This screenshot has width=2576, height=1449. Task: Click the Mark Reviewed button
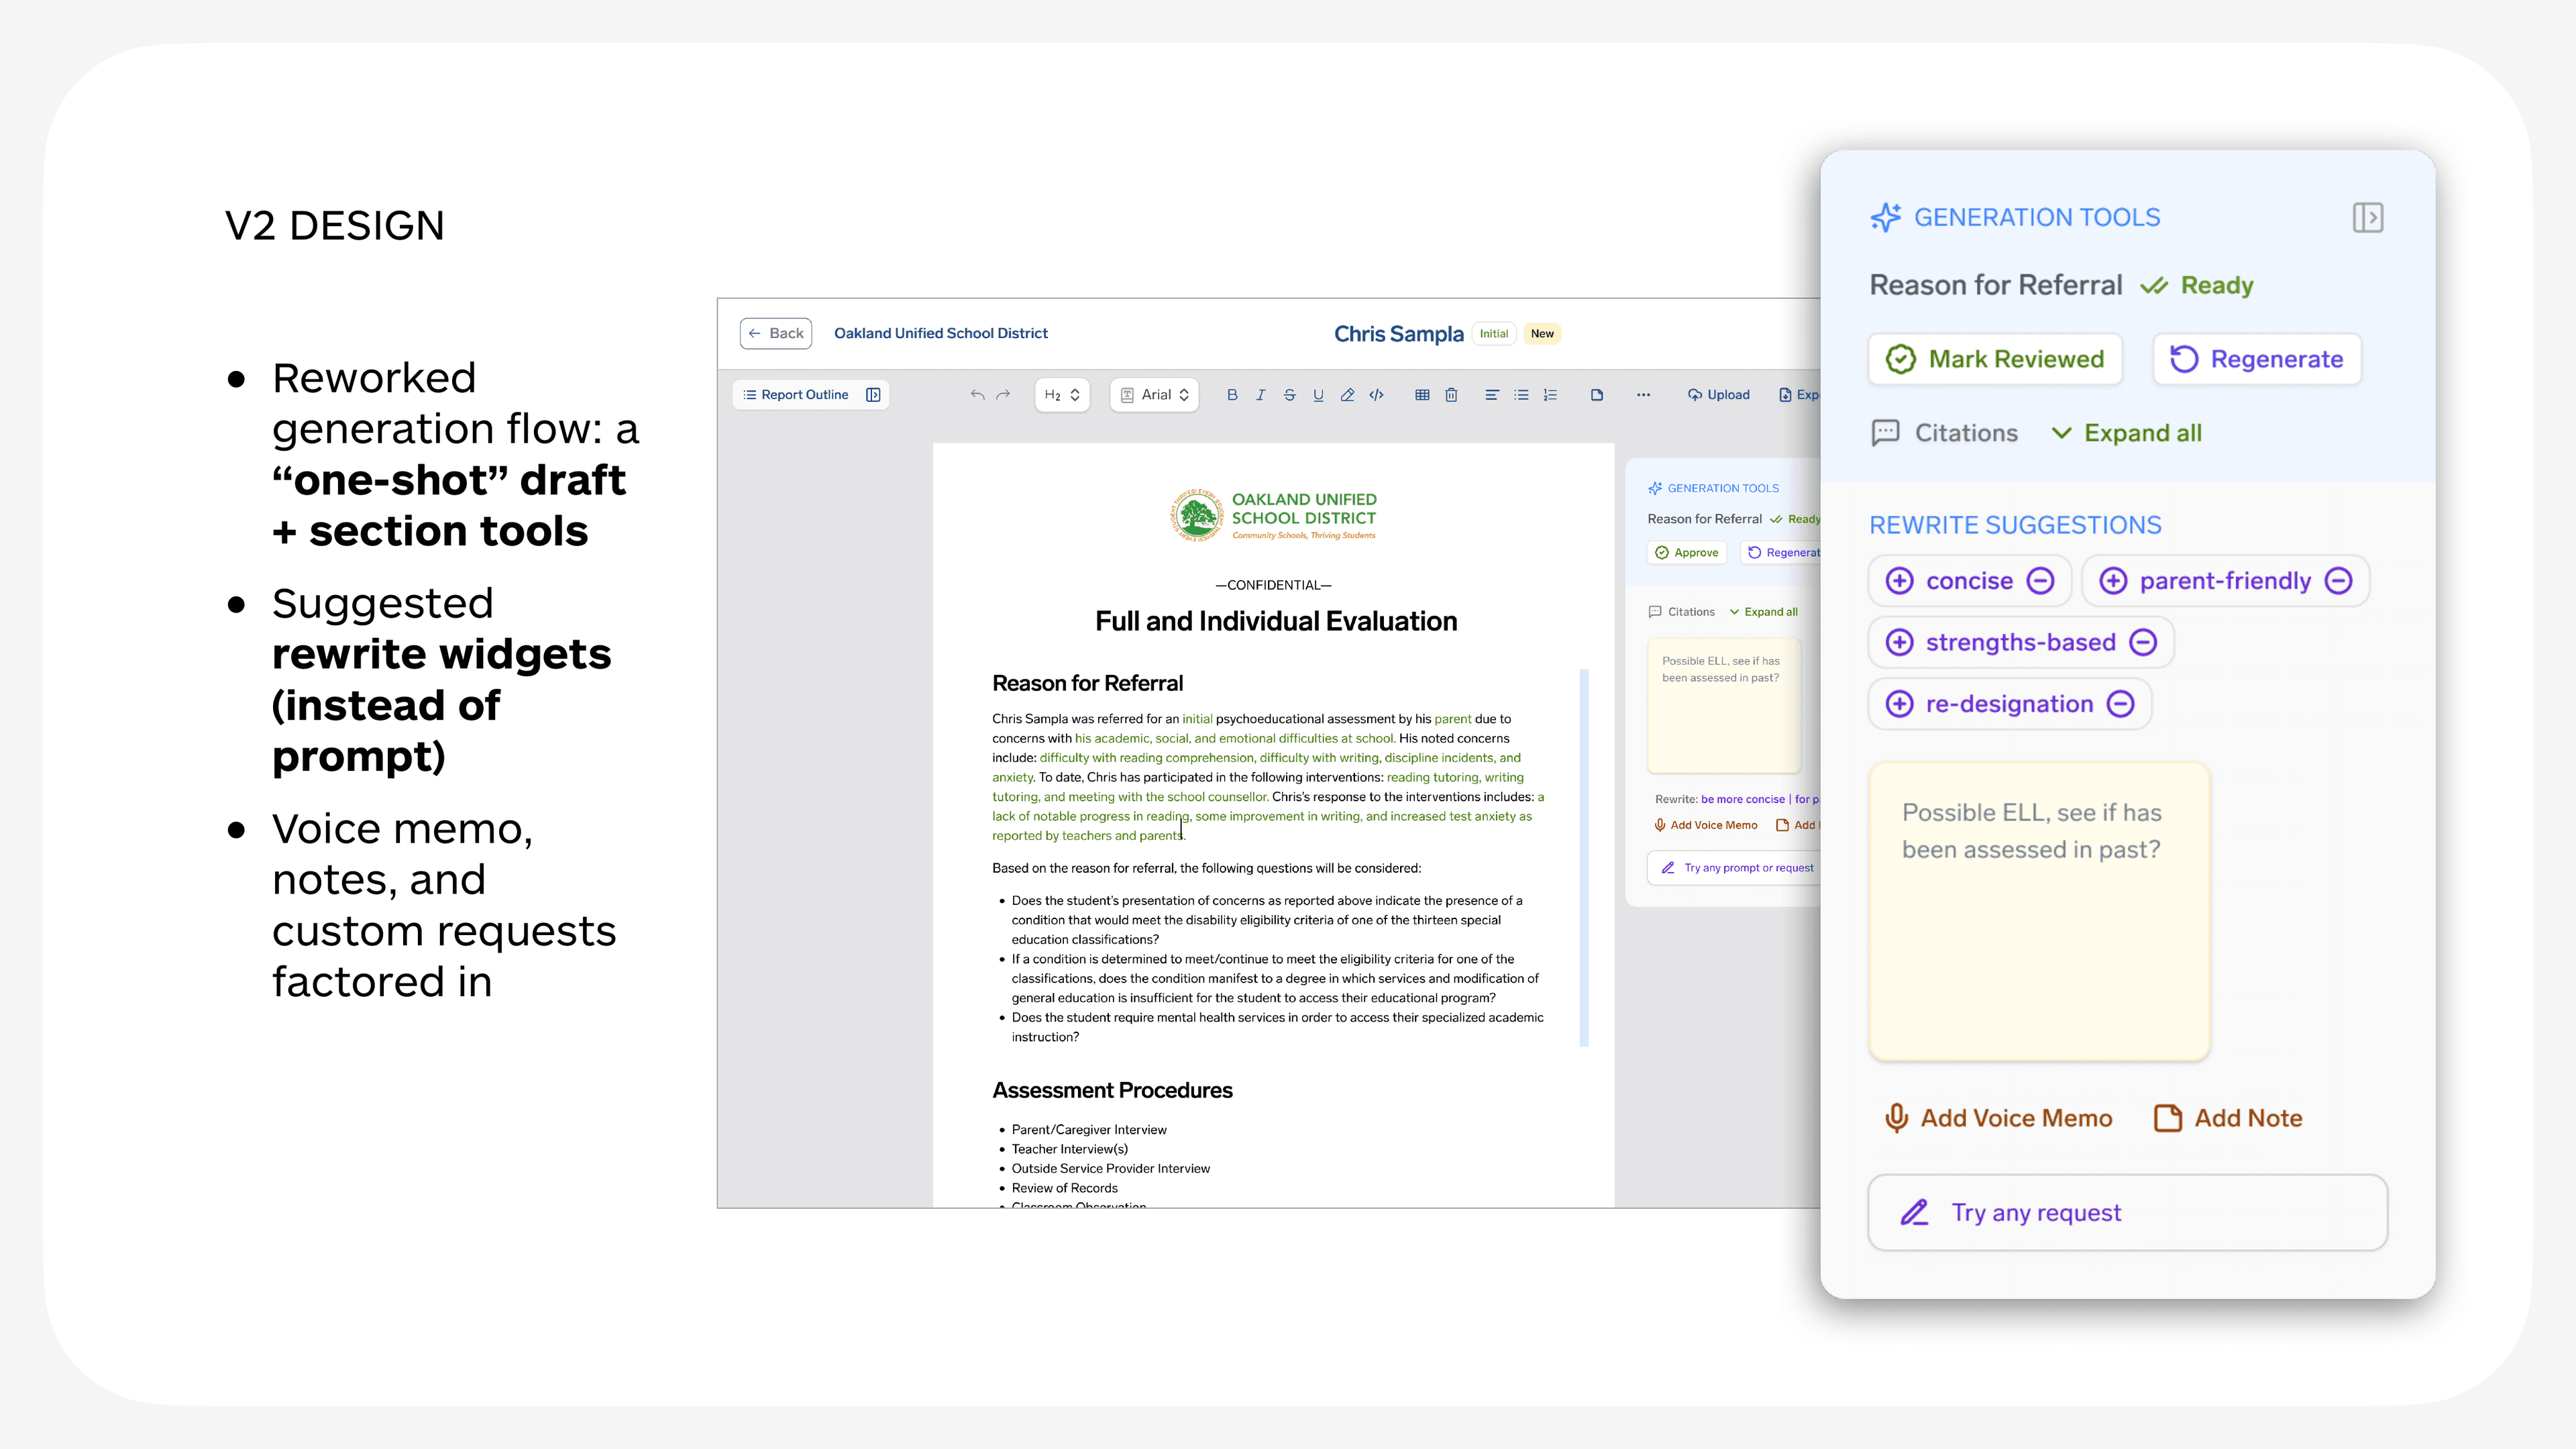coord(1995,359)
